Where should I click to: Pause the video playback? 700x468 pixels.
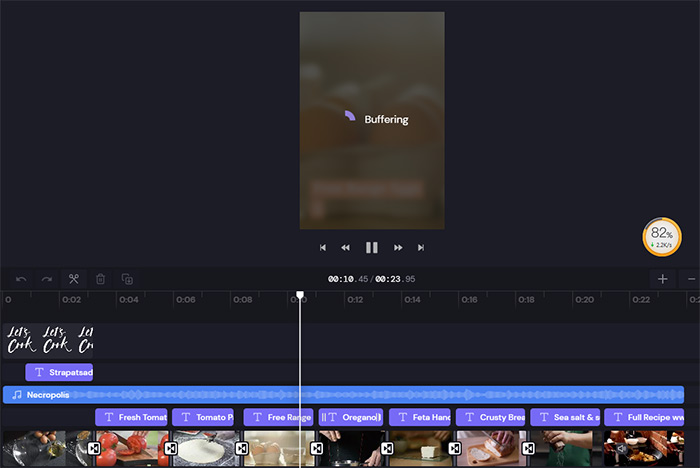point(372,247)
